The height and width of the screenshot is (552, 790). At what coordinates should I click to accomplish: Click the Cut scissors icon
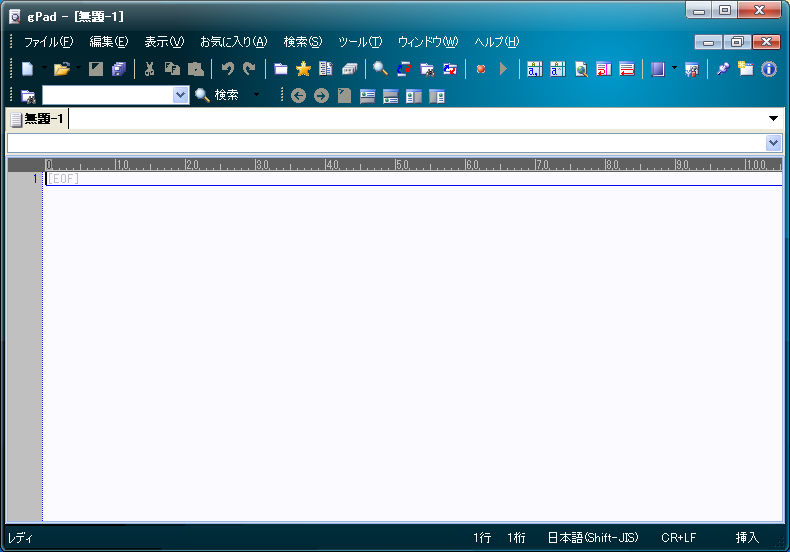(149, 69)
